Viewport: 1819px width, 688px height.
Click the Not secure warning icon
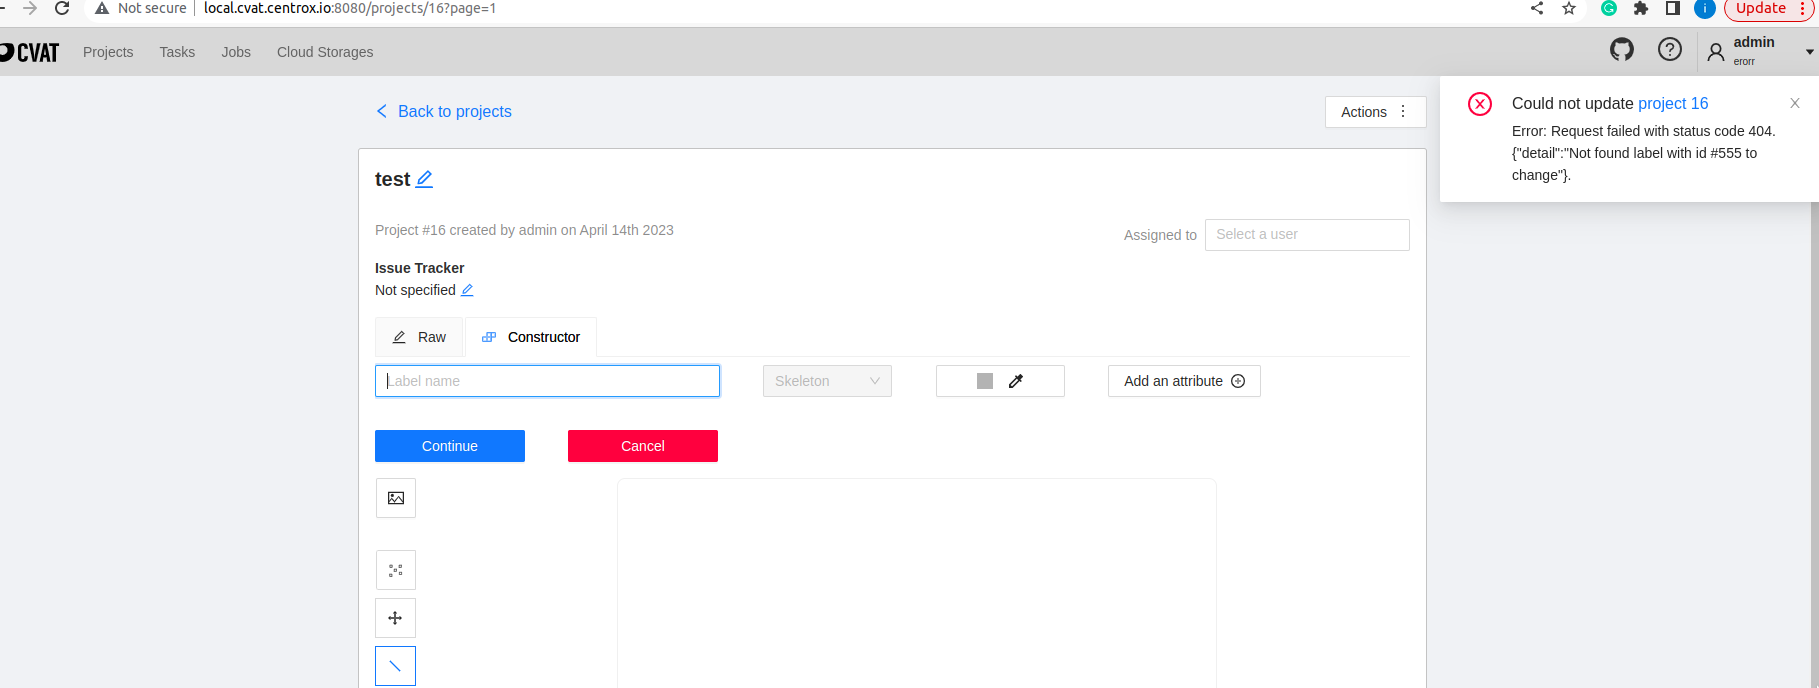(102, 8)
